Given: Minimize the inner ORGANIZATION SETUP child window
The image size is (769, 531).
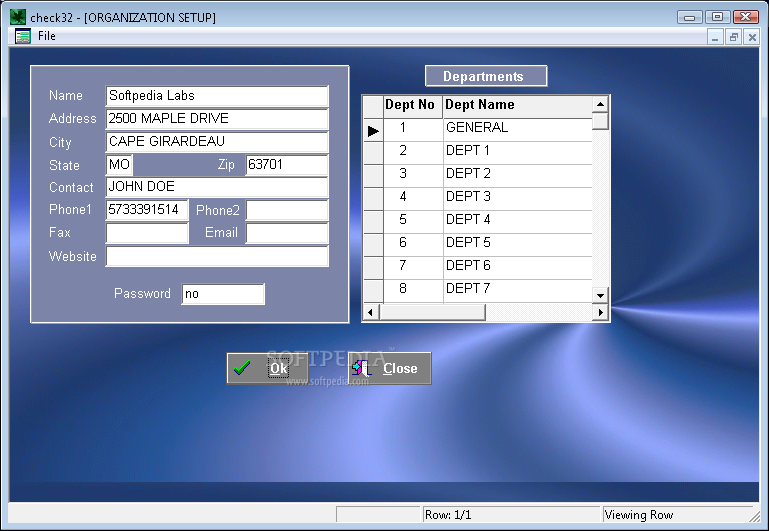Looking at the screenshot, I should pos(715,37).
